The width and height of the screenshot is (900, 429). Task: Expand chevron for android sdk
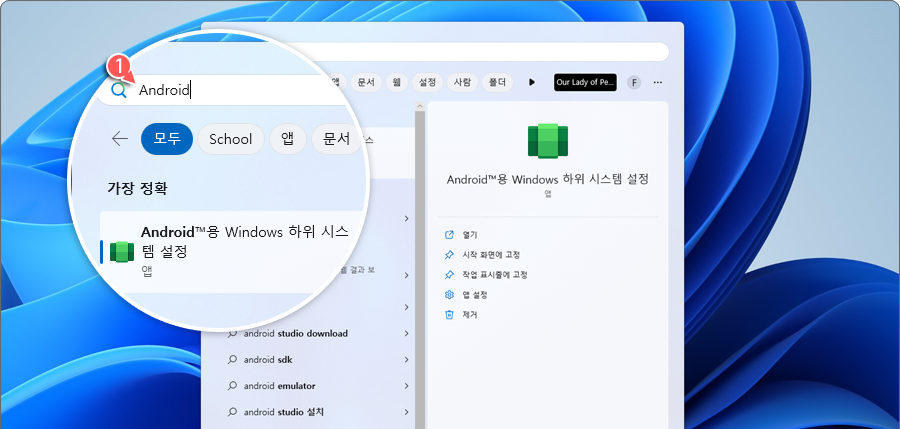[x=406, y=360]
